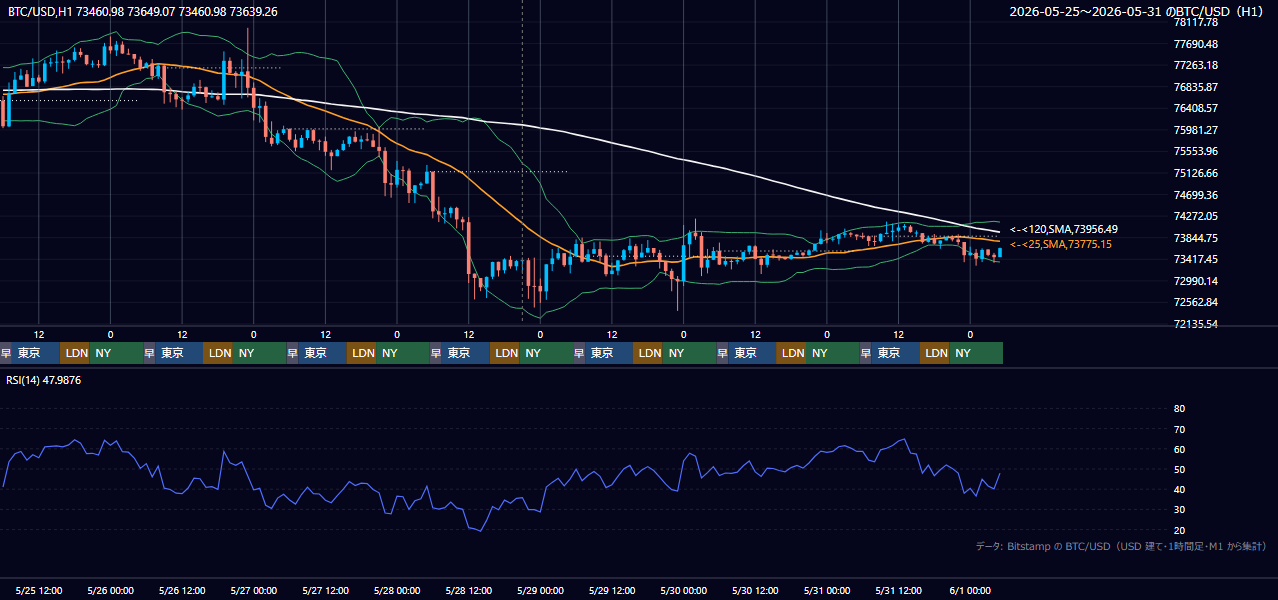Click the 75126.66 price axis label
This screenshot has height=600, width=1278.
coord(1196,173)
